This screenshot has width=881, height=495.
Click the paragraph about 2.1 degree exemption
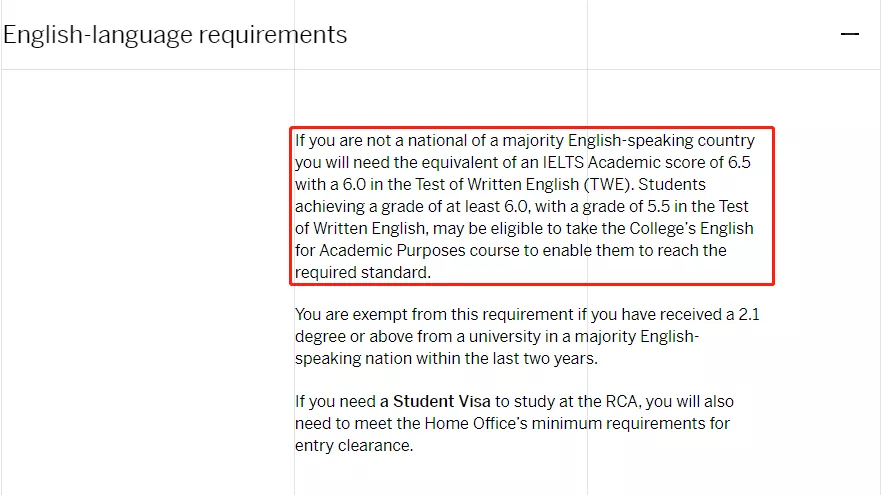click(x=519, y=336)
